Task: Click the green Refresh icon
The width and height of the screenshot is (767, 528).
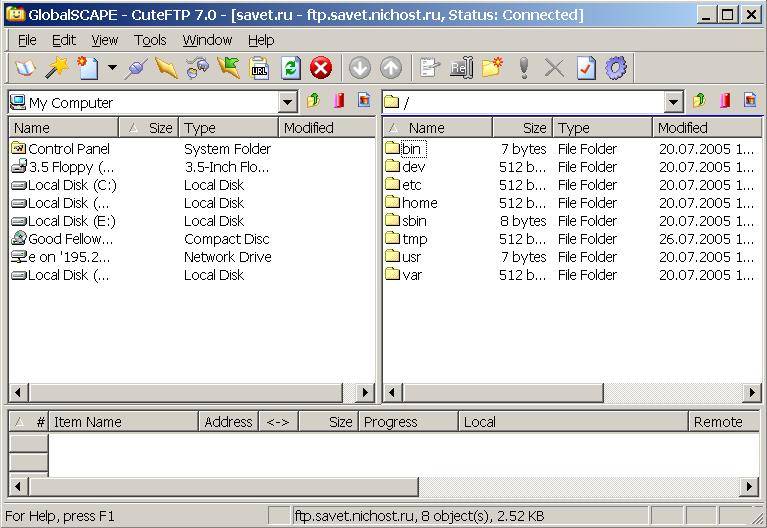Action: pos(291,68)
